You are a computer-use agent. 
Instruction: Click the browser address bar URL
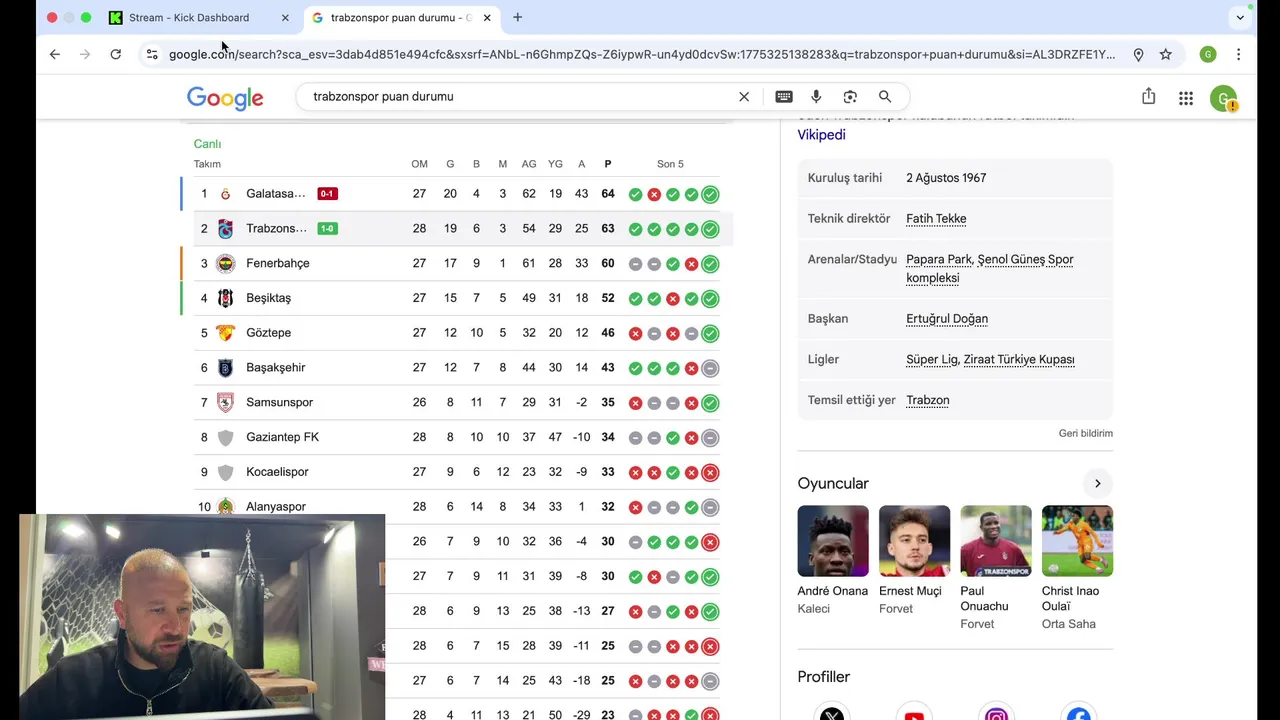click(x=642, y=55)
